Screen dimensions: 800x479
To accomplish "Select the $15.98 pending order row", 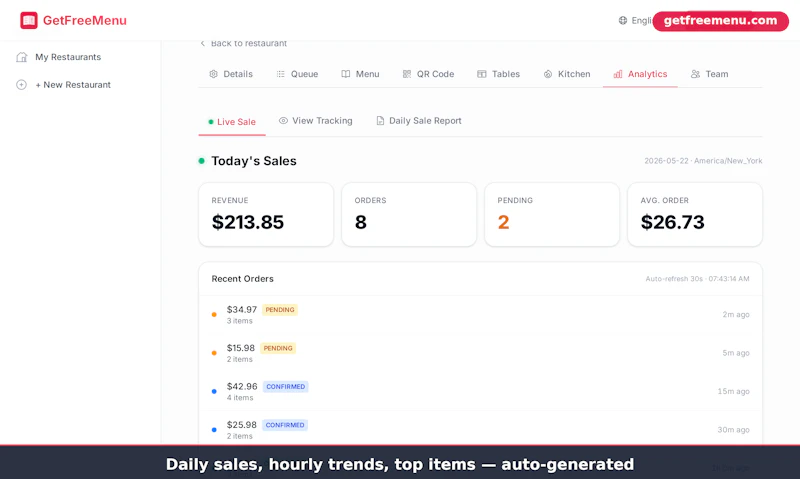I will [481, 353].
